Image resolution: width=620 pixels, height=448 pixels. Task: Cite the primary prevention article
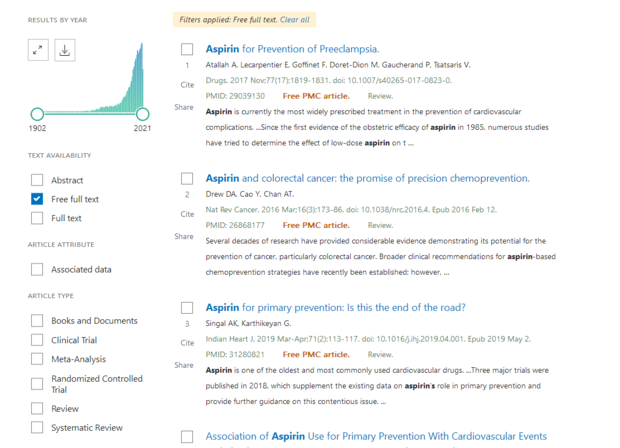click(x=187, y=344)
